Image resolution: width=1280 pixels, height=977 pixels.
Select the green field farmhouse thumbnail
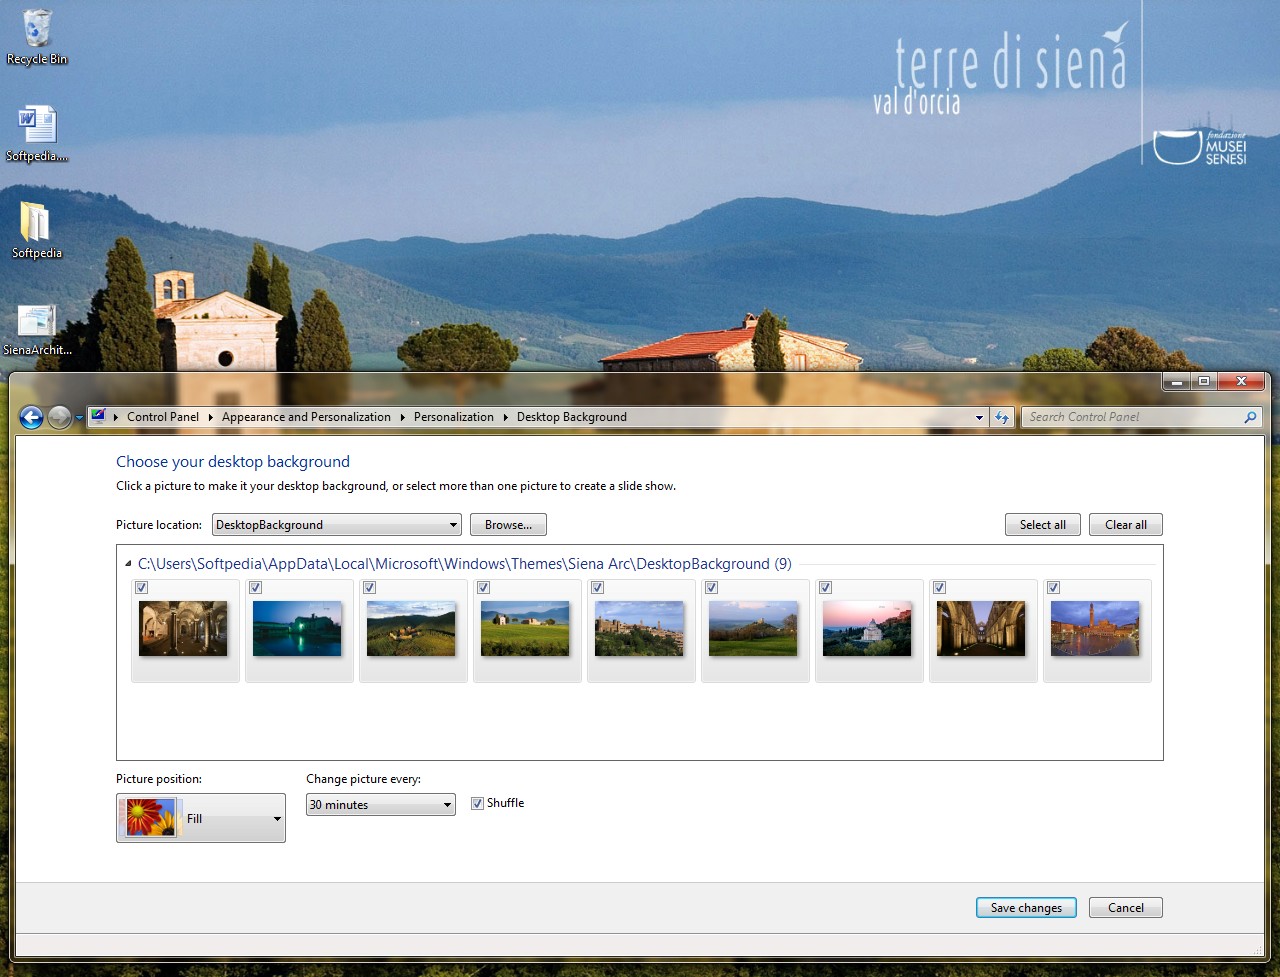click(x=525, y=629)
